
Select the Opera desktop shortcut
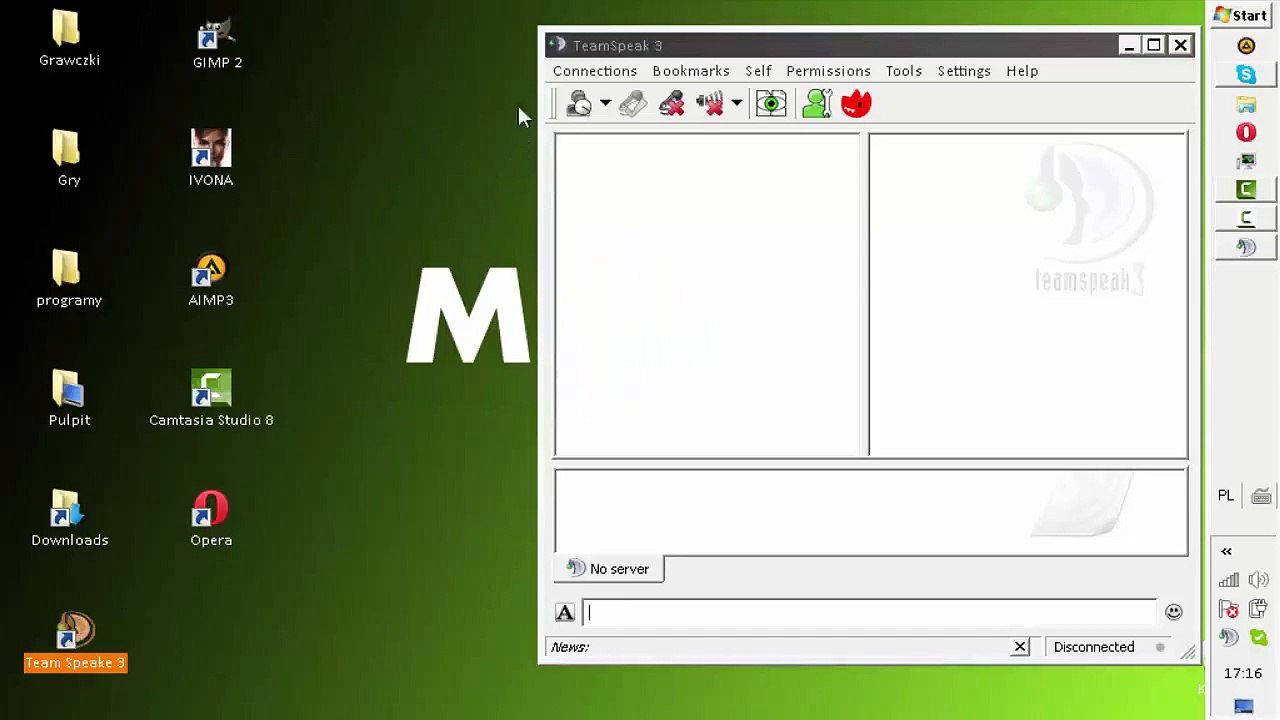point(211,519)
